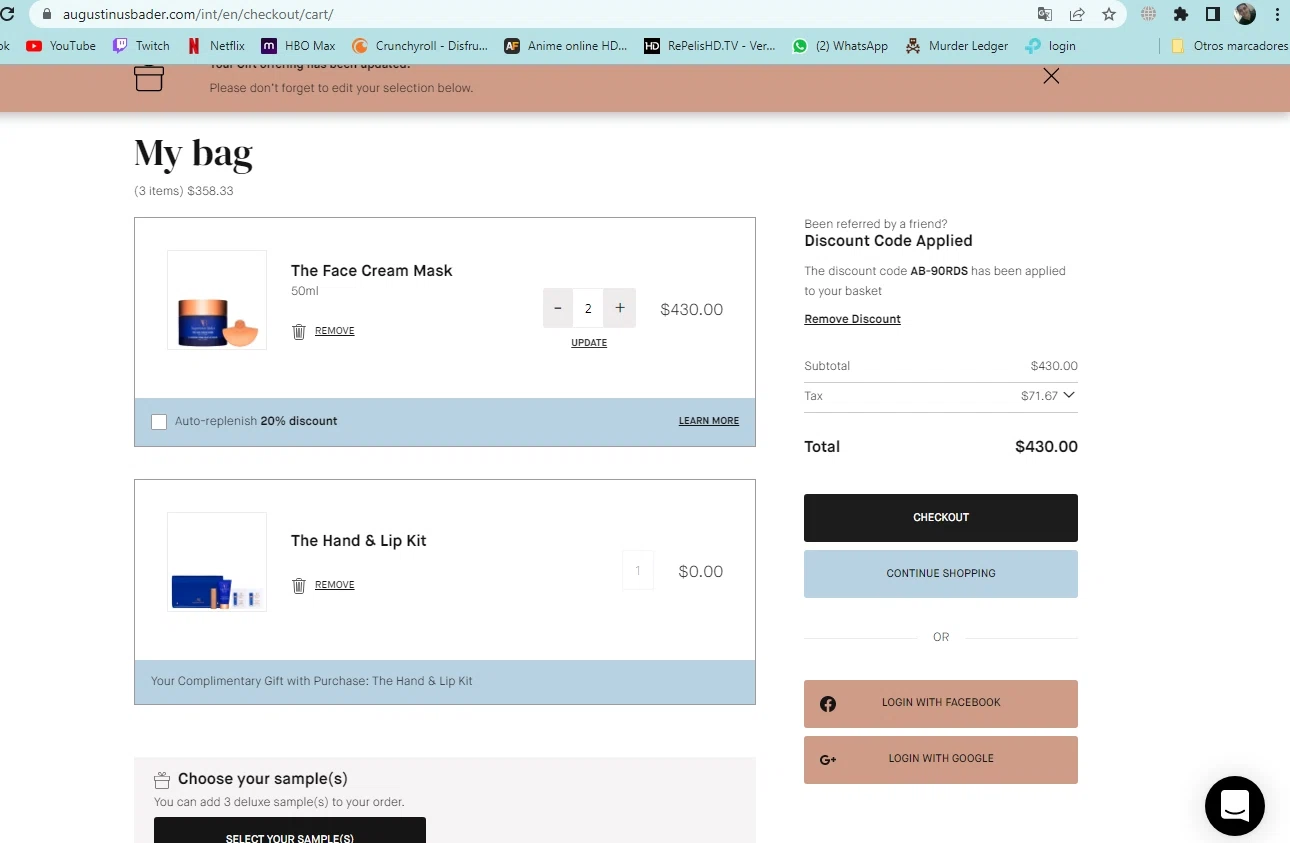
Task: Close the gift offering notification banner
Action: 1051,76
